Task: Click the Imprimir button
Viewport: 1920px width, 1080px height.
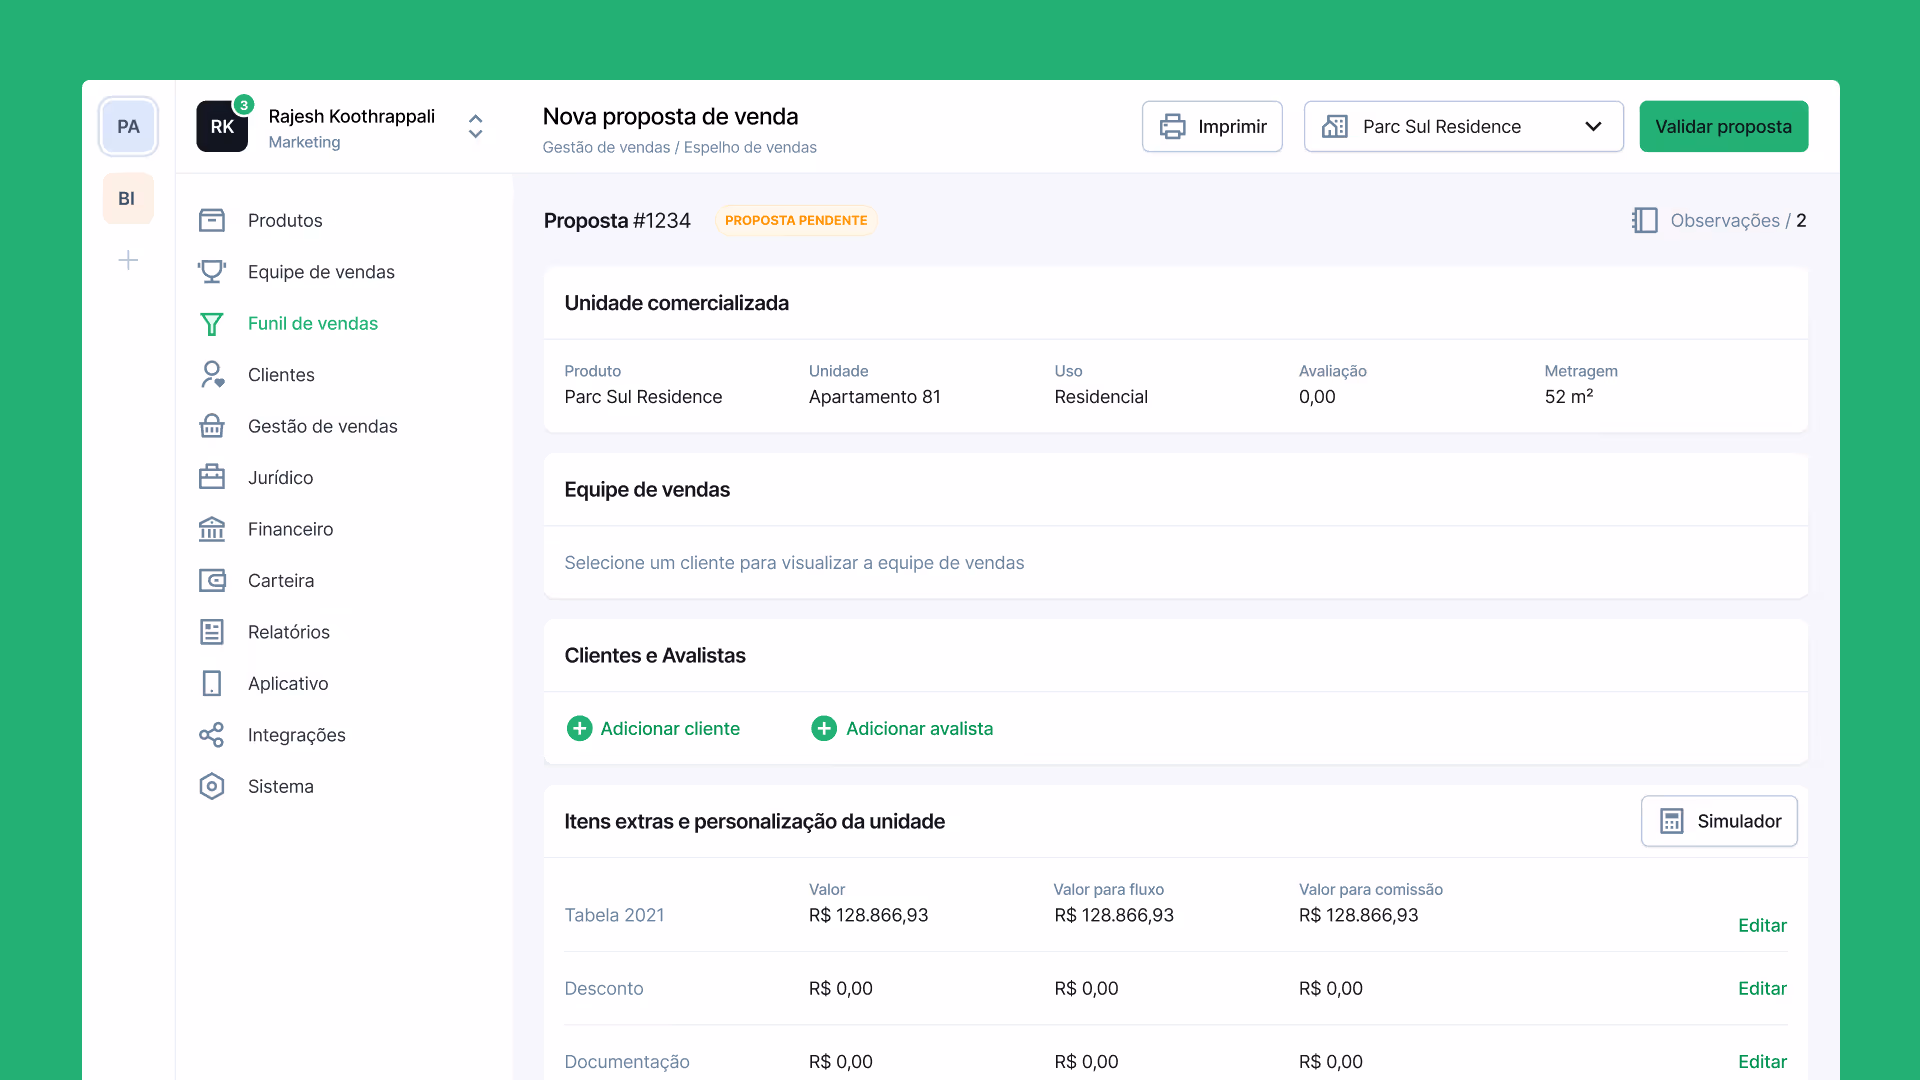Action: (x=1212, y=127)
